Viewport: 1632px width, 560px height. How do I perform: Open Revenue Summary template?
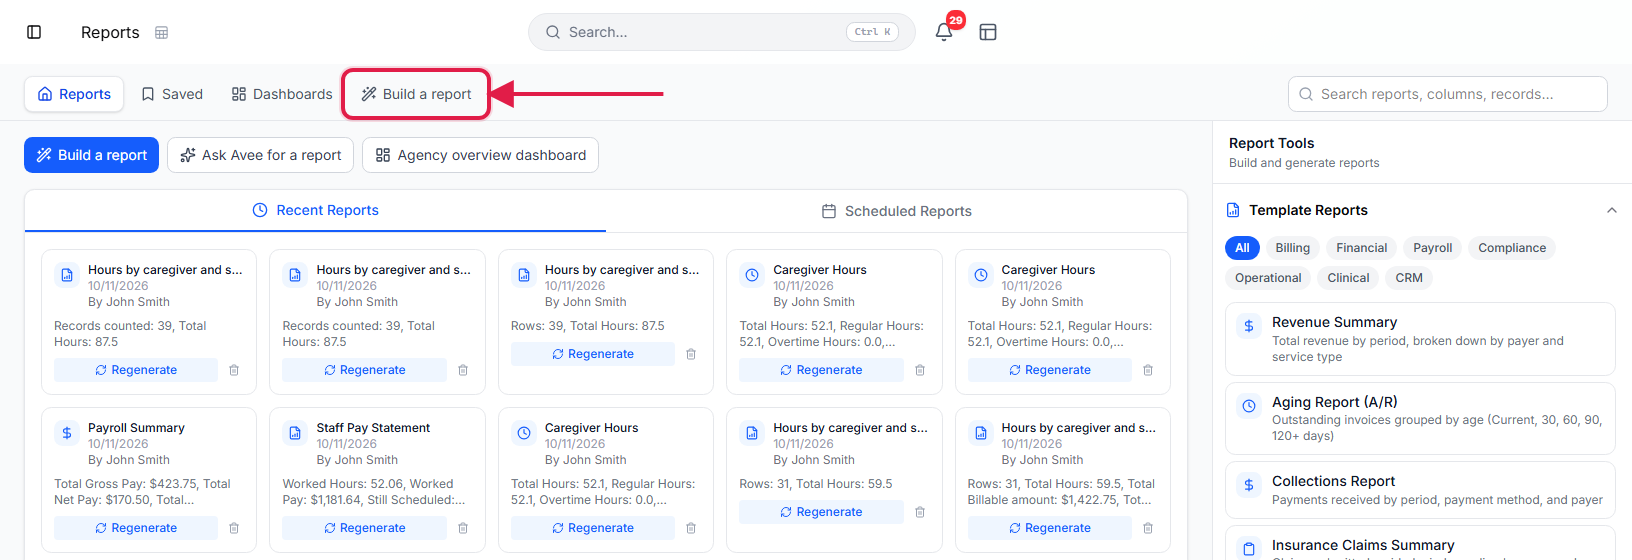pyautogui.click(x=1420, y=339)
